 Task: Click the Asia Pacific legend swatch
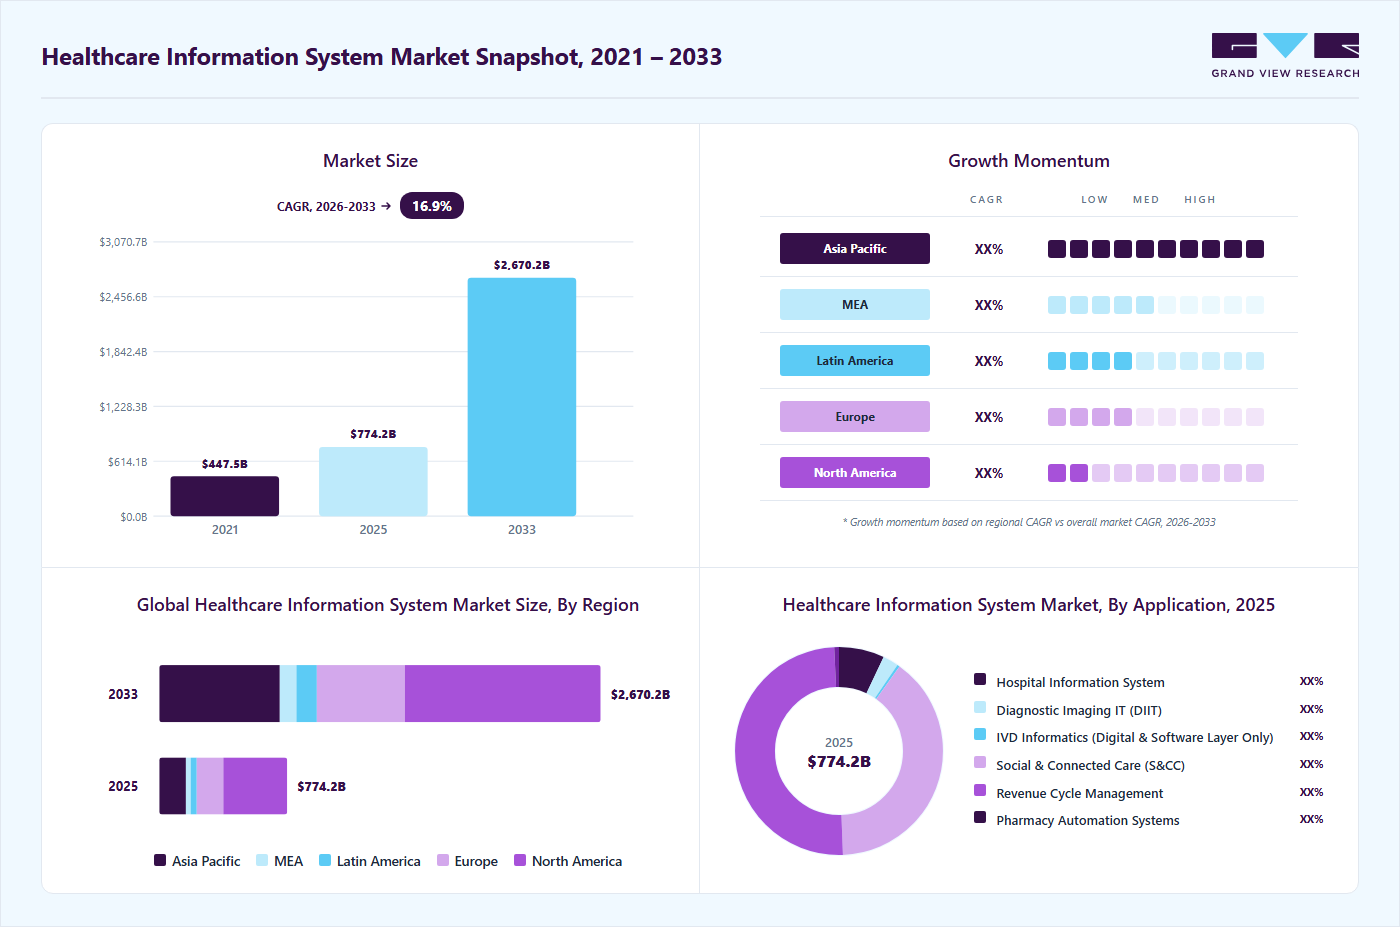[x=160, y=860]
